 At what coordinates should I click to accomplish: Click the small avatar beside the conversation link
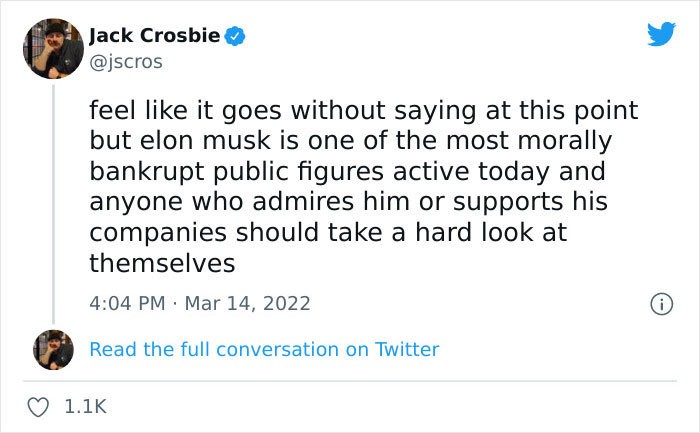point(52,350)
